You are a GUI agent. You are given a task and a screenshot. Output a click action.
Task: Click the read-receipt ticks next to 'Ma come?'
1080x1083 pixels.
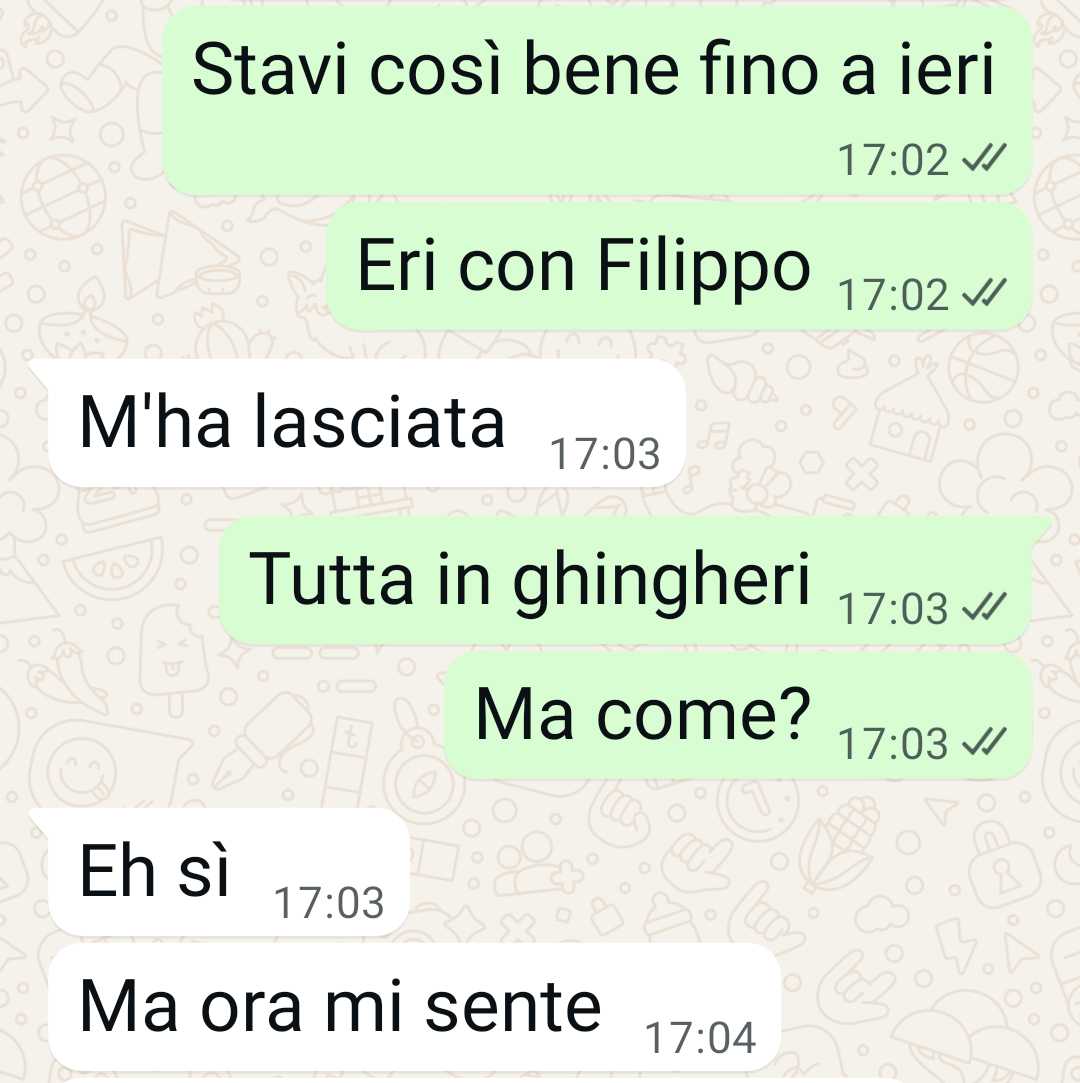click(x=985, y=742)
